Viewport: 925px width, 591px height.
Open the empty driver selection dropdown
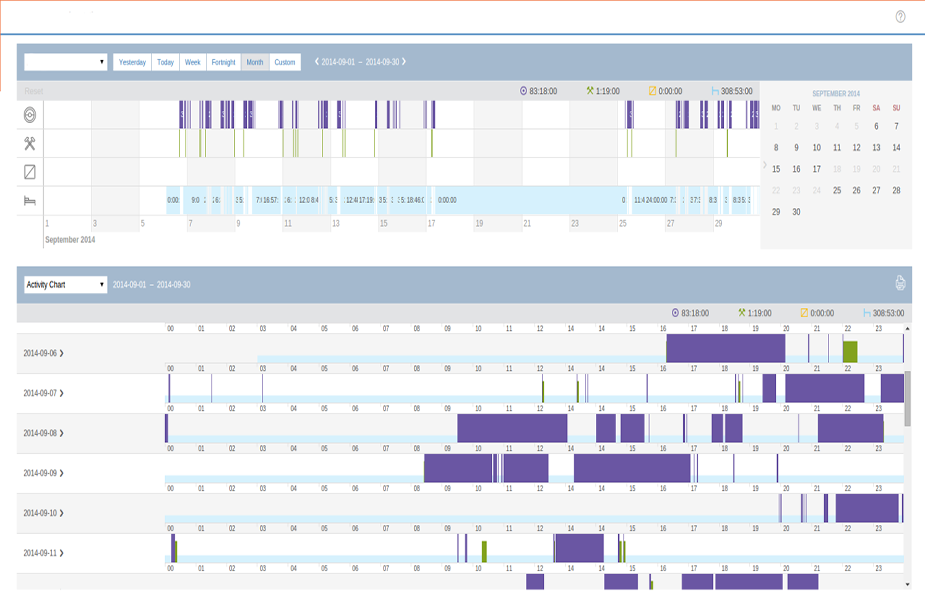(x=66, y=62)
